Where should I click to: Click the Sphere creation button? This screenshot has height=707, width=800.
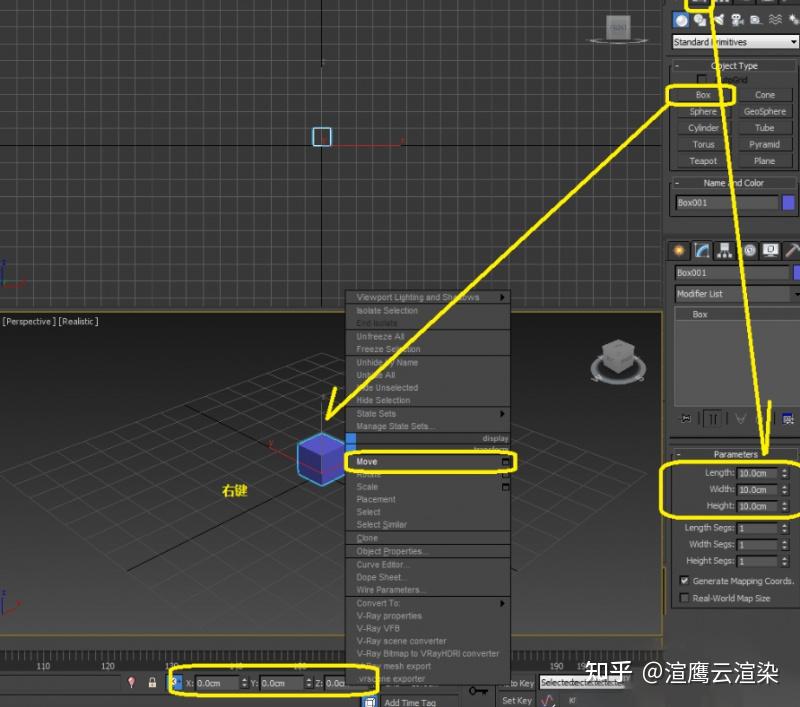pyautogui.click(x=703, y=111)
